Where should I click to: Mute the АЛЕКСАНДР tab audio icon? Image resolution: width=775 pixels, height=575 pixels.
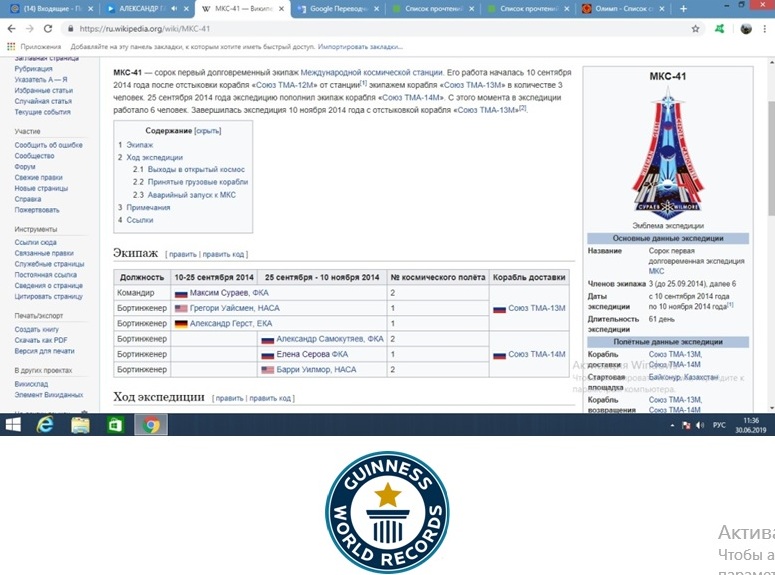pos(174,8)
